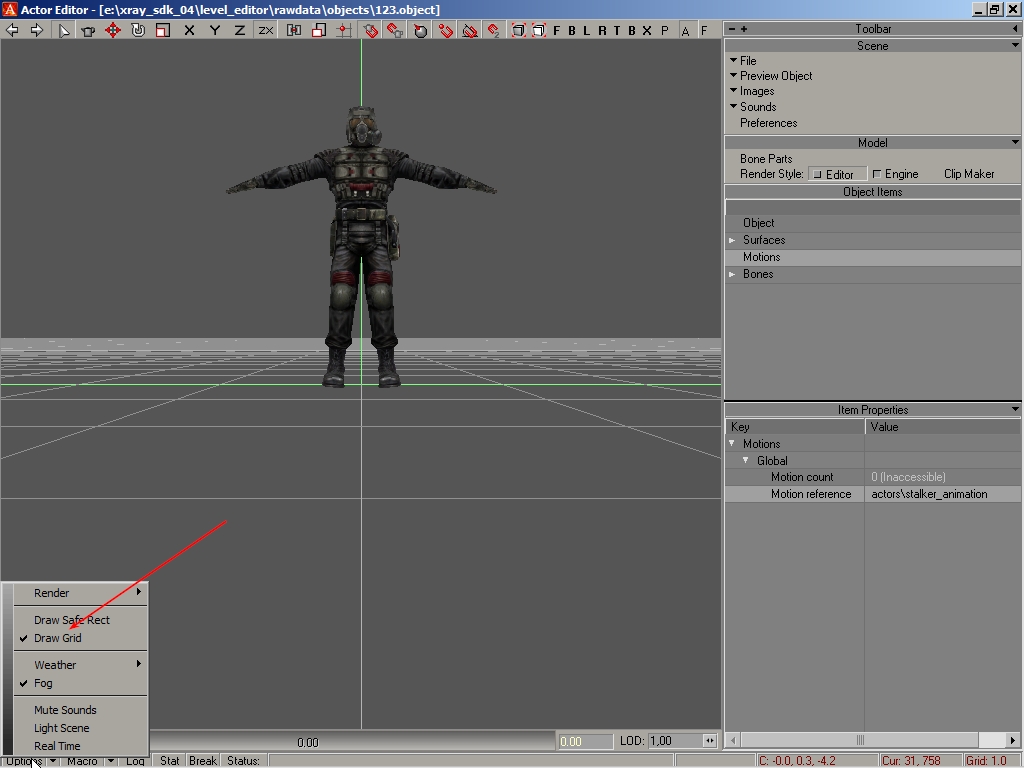Click the vertex snap magnet icon

click(445, 30)
